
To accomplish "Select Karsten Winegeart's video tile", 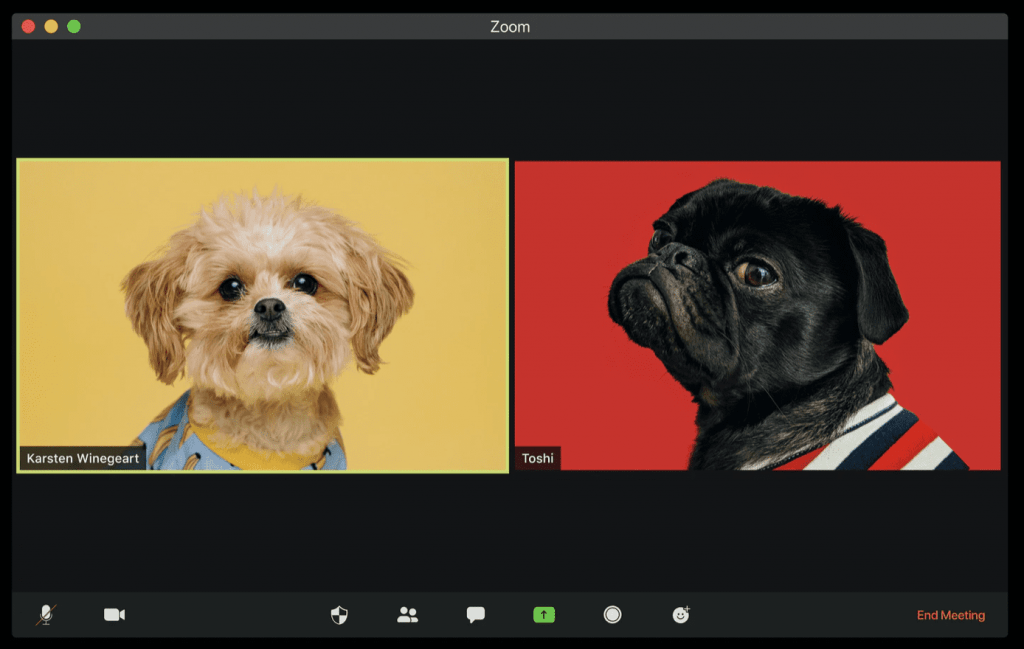I will (262, 300).
